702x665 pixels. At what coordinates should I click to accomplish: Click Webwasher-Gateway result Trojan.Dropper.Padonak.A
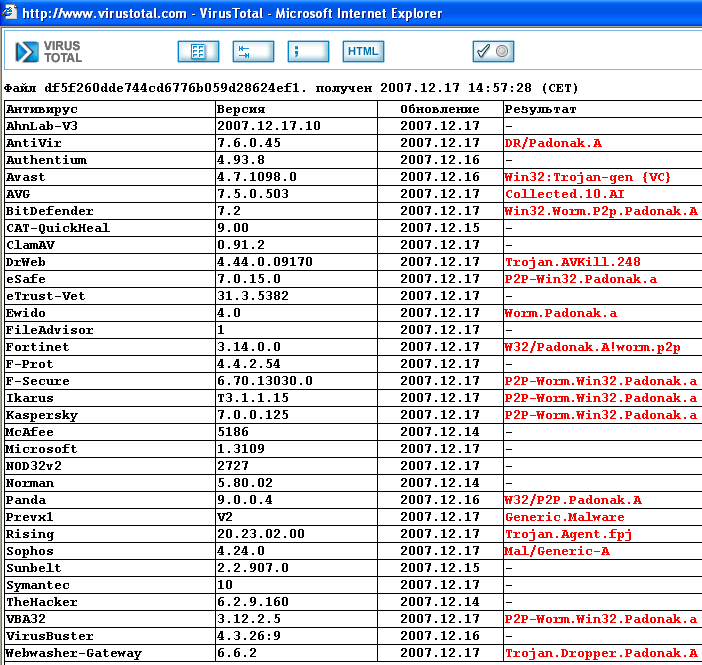pyautogui.click(x=601, y=654)
